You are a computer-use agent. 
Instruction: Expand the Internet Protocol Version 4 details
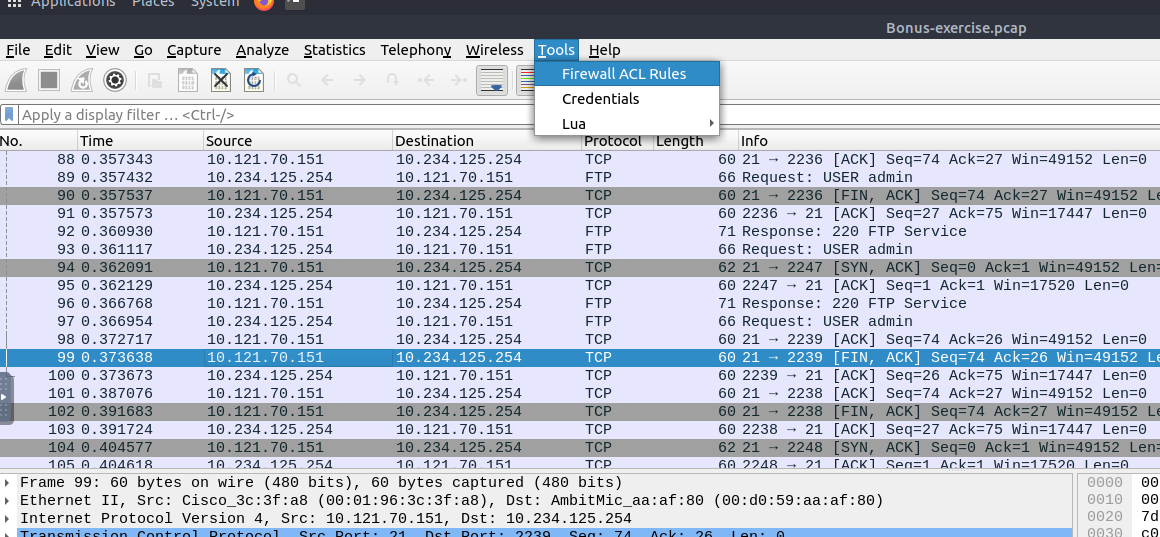click(x=7, y=519)
